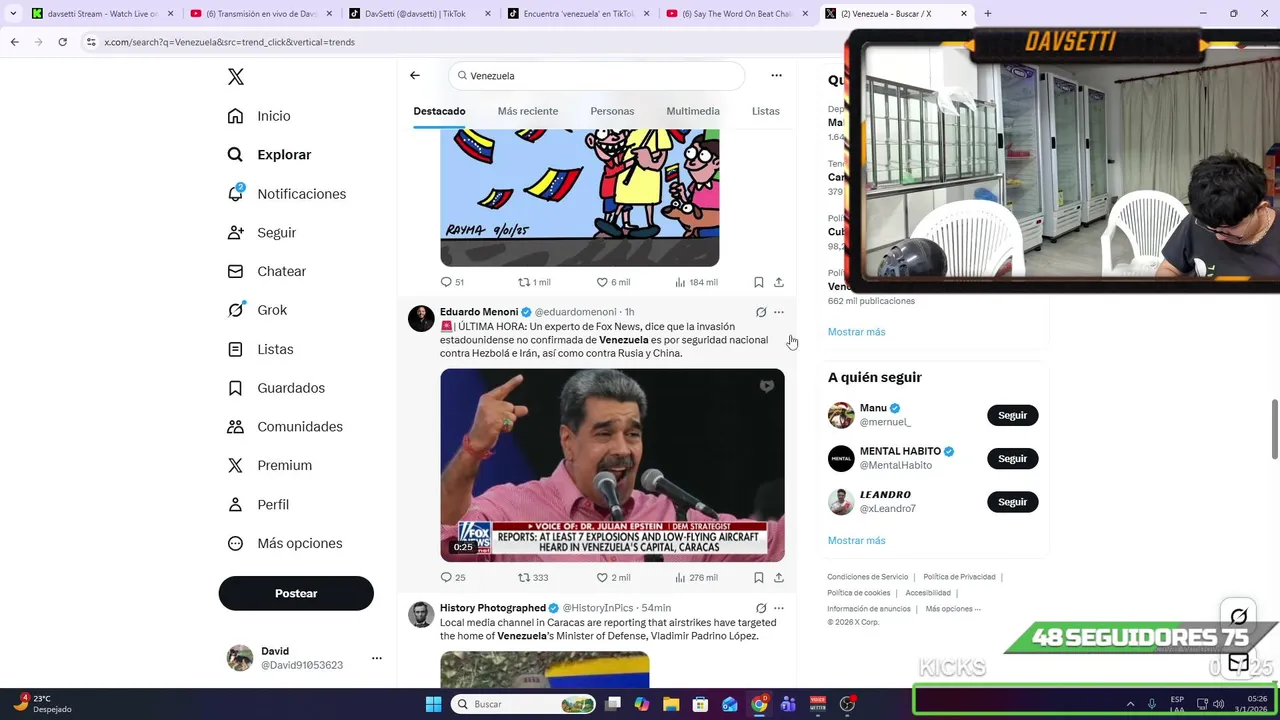Go back using the search page arrow

415,75
